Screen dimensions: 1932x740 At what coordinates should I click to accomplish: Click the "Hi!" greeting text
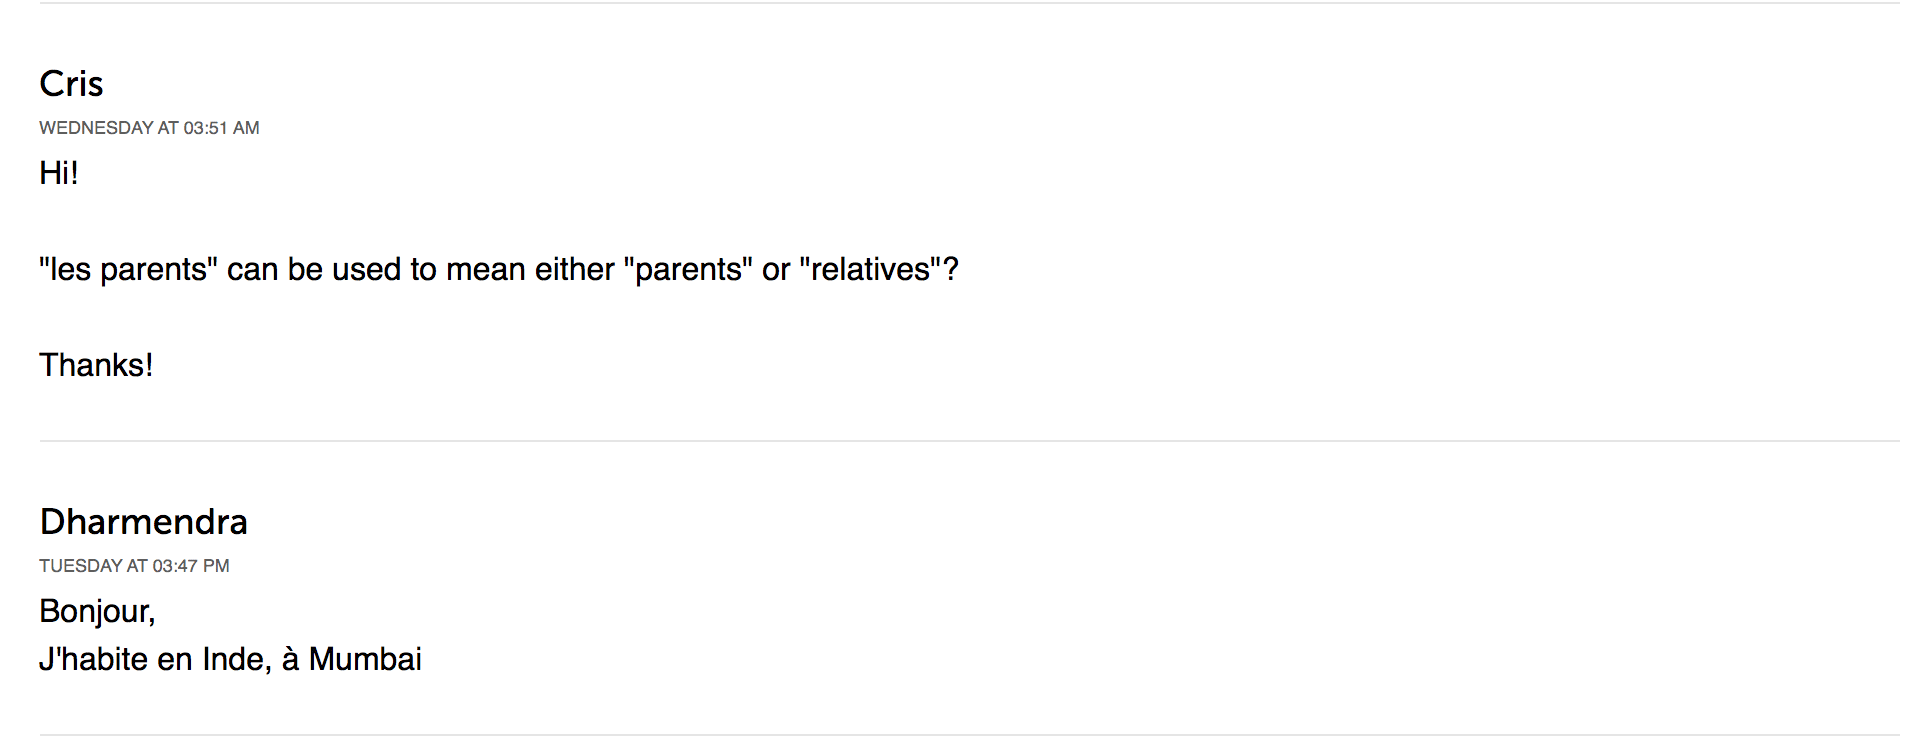point(59,173)
